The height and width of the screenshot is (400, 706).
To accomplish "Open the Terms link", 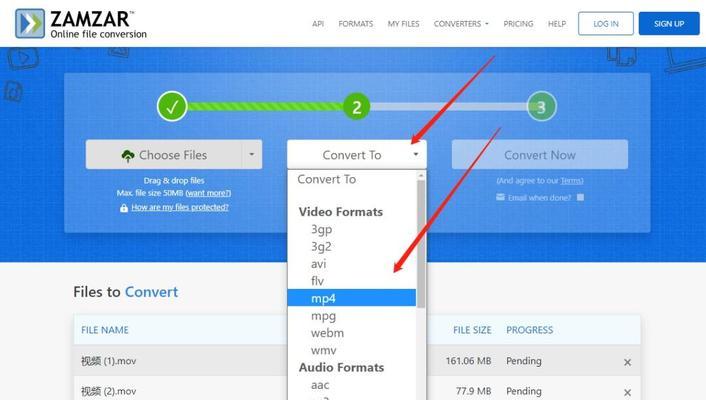I will [571, 181].
